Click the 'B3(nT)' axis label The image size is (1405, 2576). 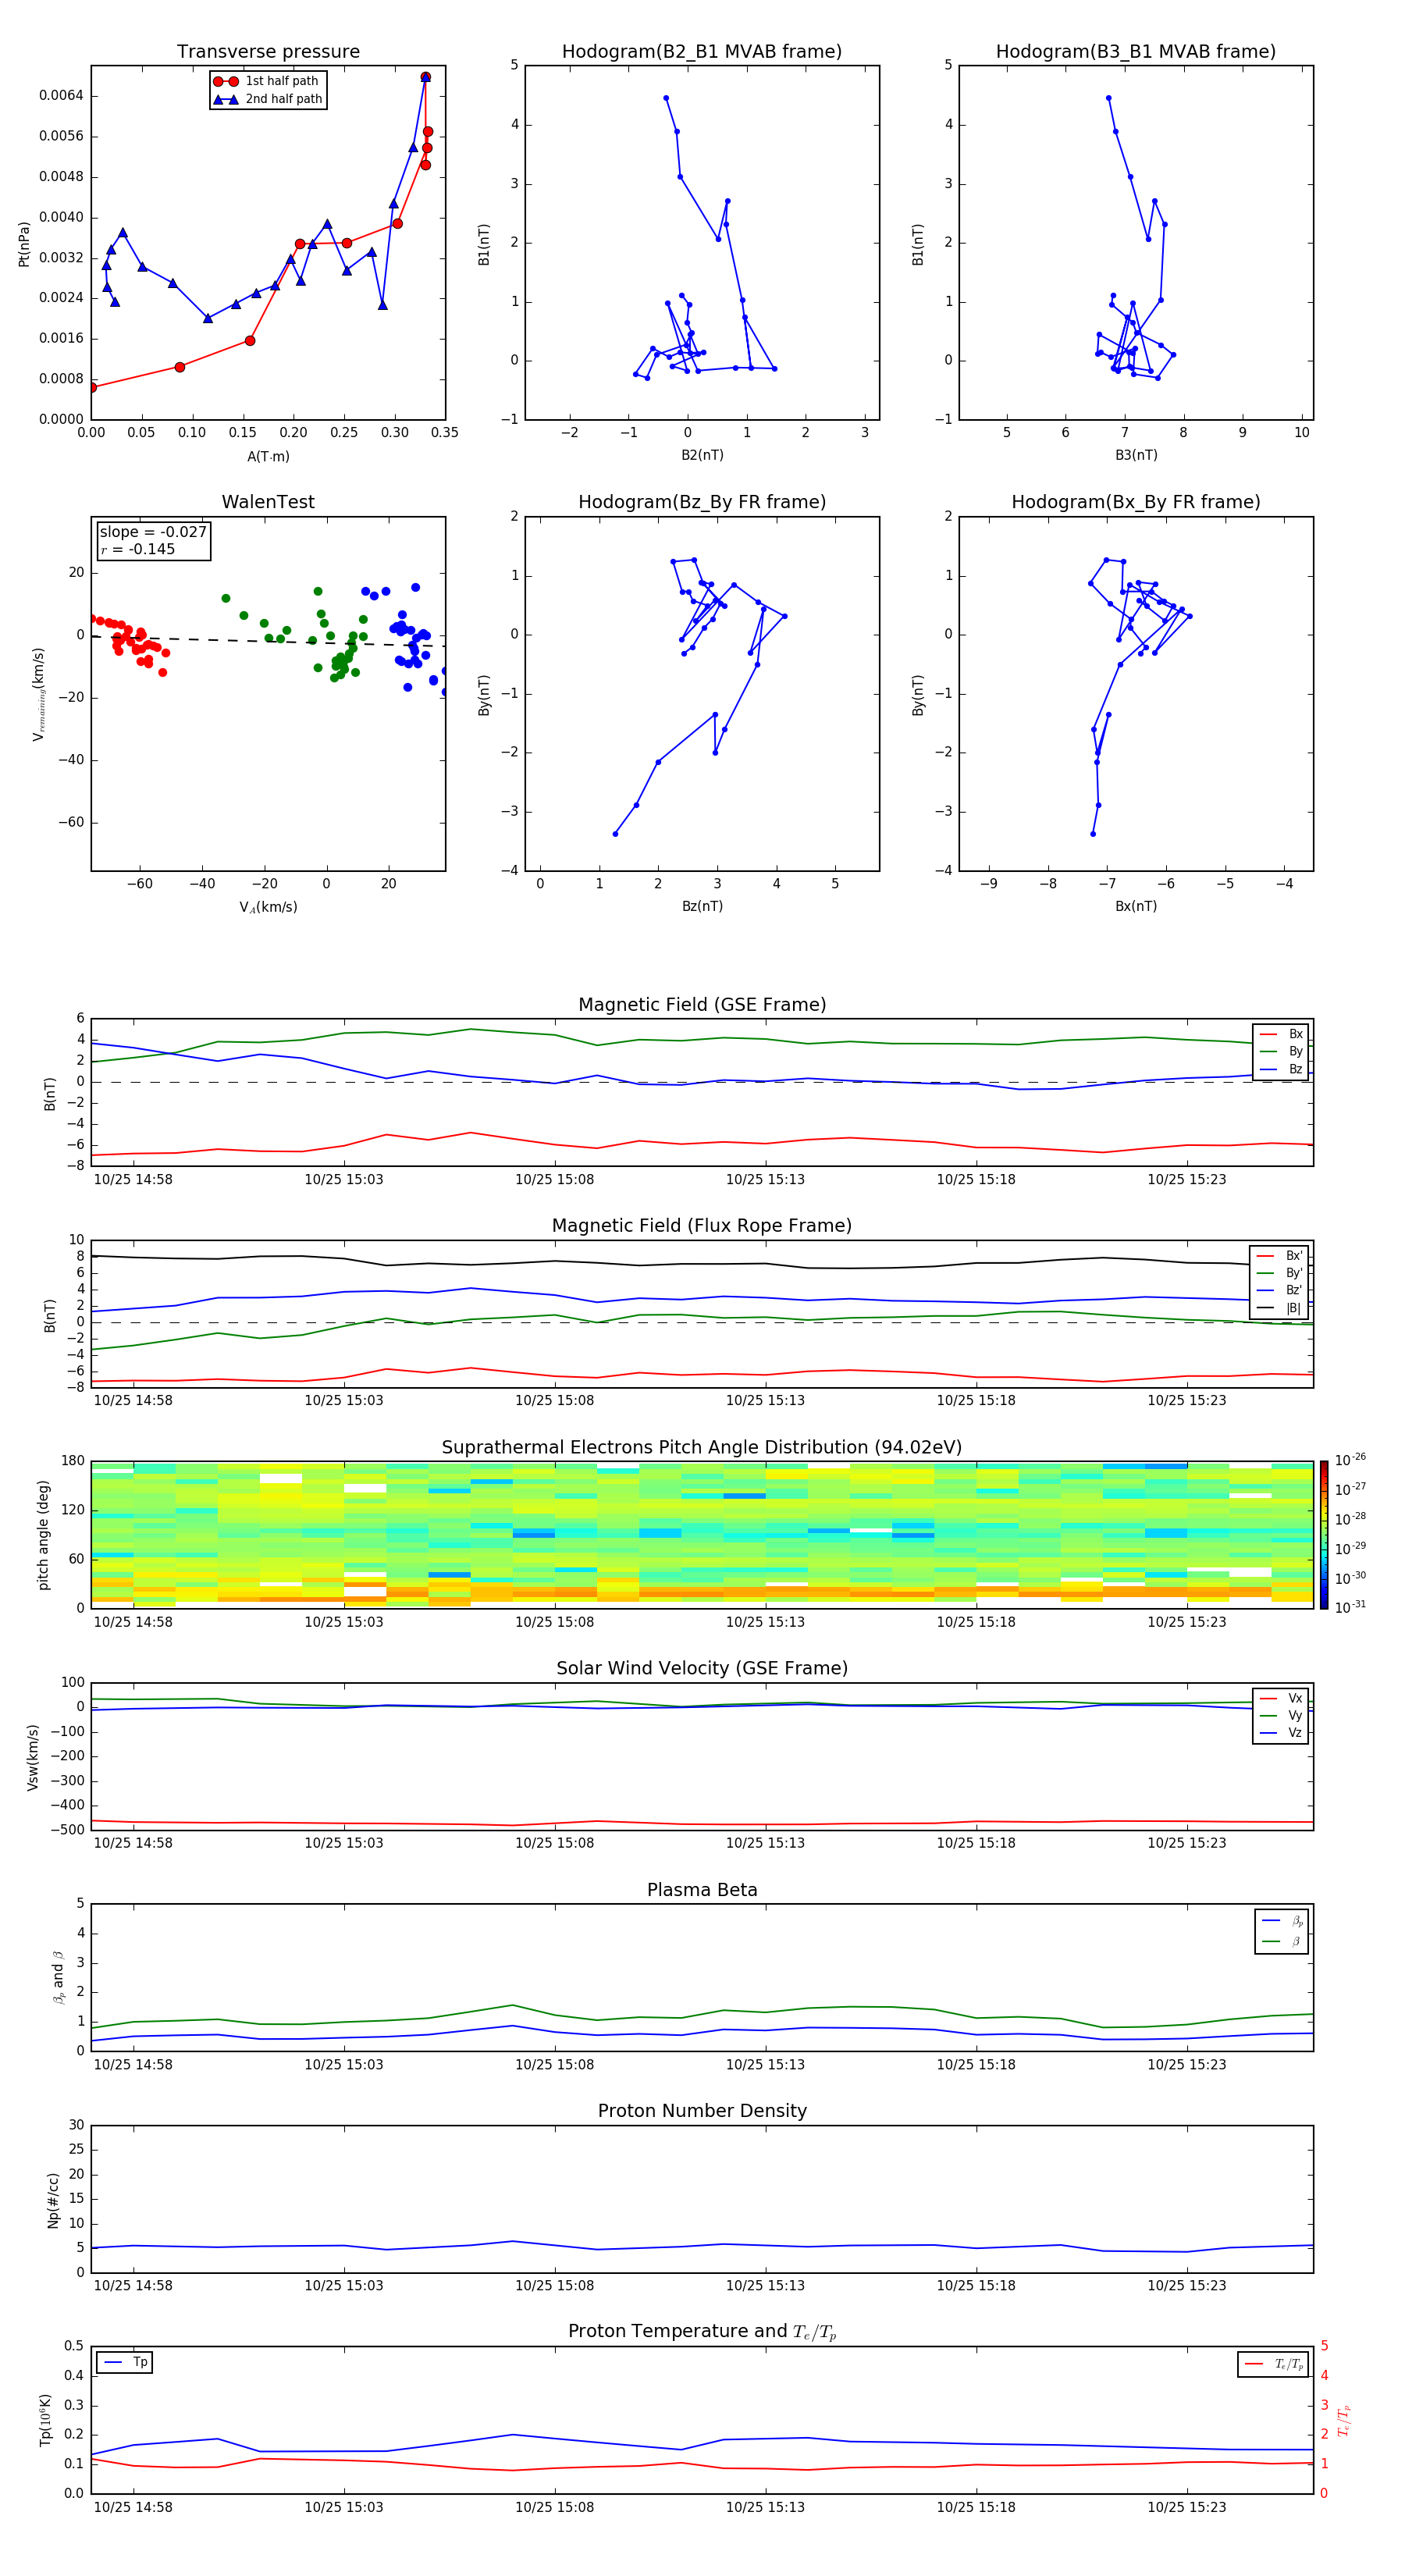(x=1136, y=455)
